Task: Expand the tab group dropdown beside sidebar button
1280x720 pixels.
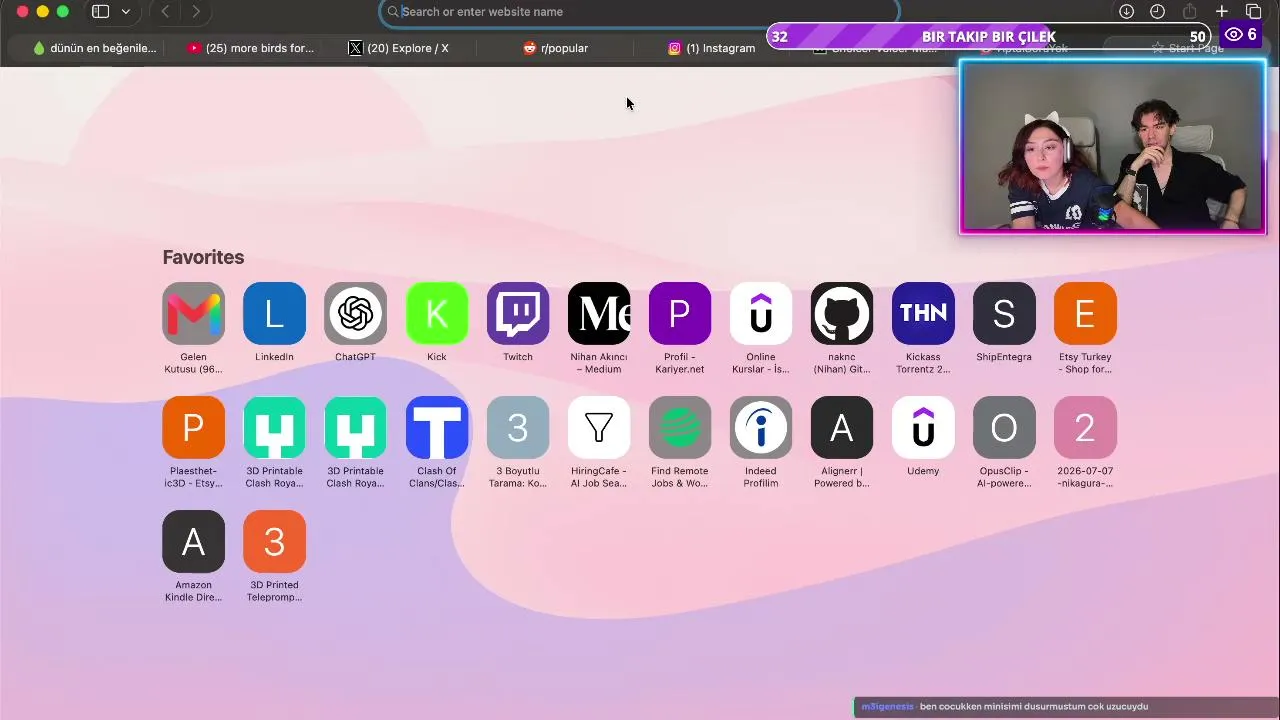Action: 125,11
